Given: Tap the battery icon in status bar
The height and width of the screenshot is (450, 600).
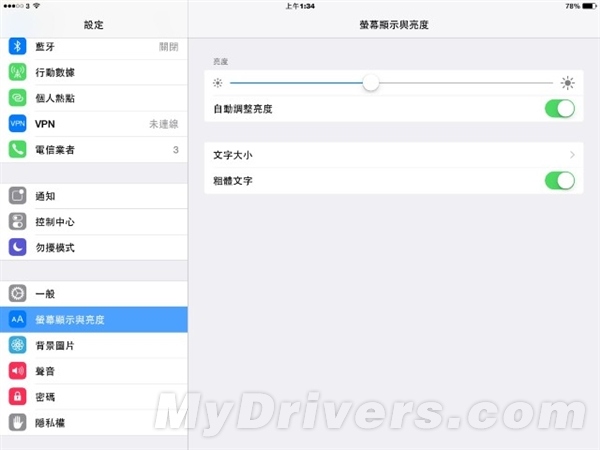Looking at the screenshot, I should 589,6.
